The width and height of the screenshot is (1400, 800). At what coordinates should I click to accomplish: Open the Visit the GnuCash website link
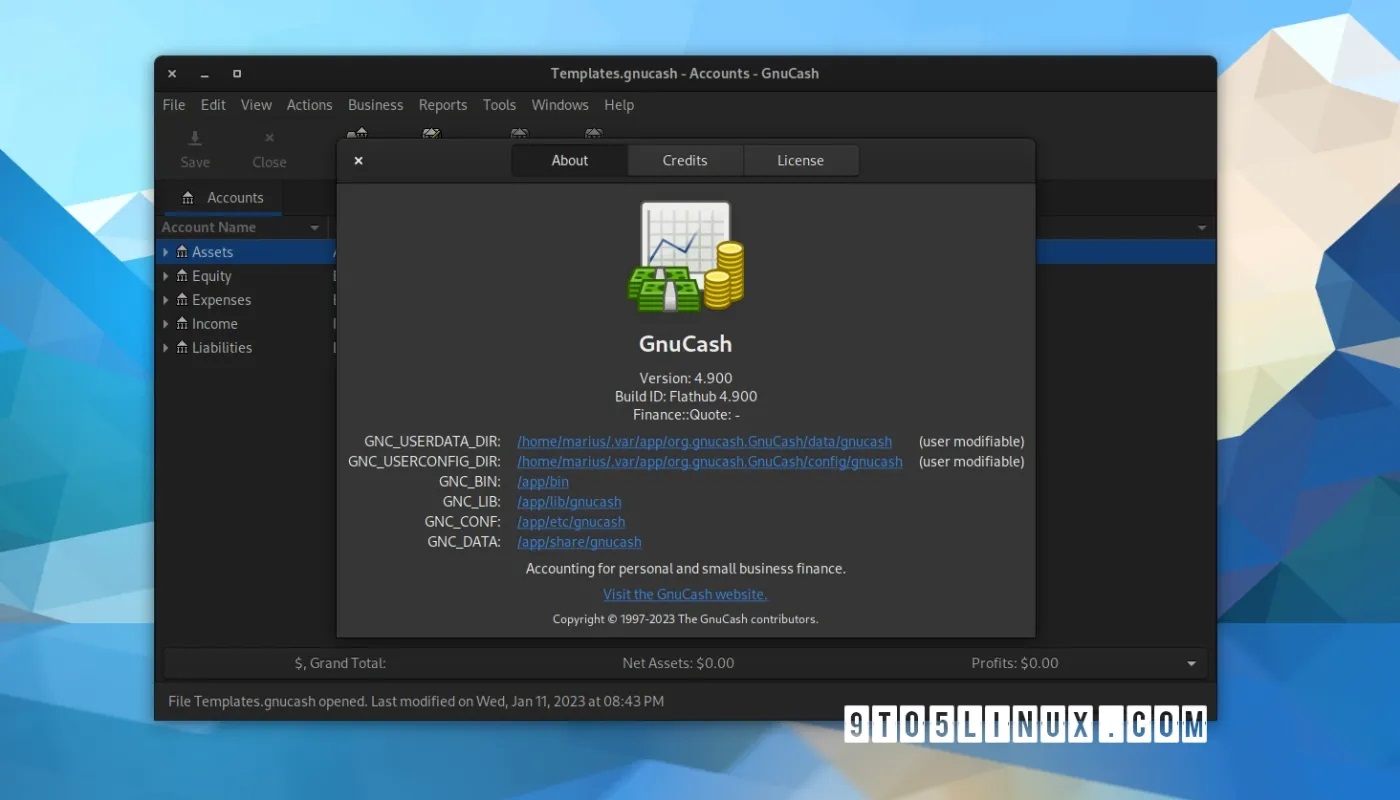click(685, 594)
